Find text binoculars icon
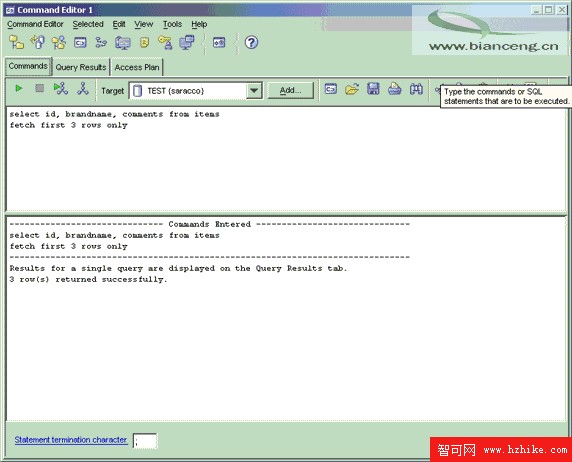Image resolution: width=572 pixels, height=462 pixels. 416,89
